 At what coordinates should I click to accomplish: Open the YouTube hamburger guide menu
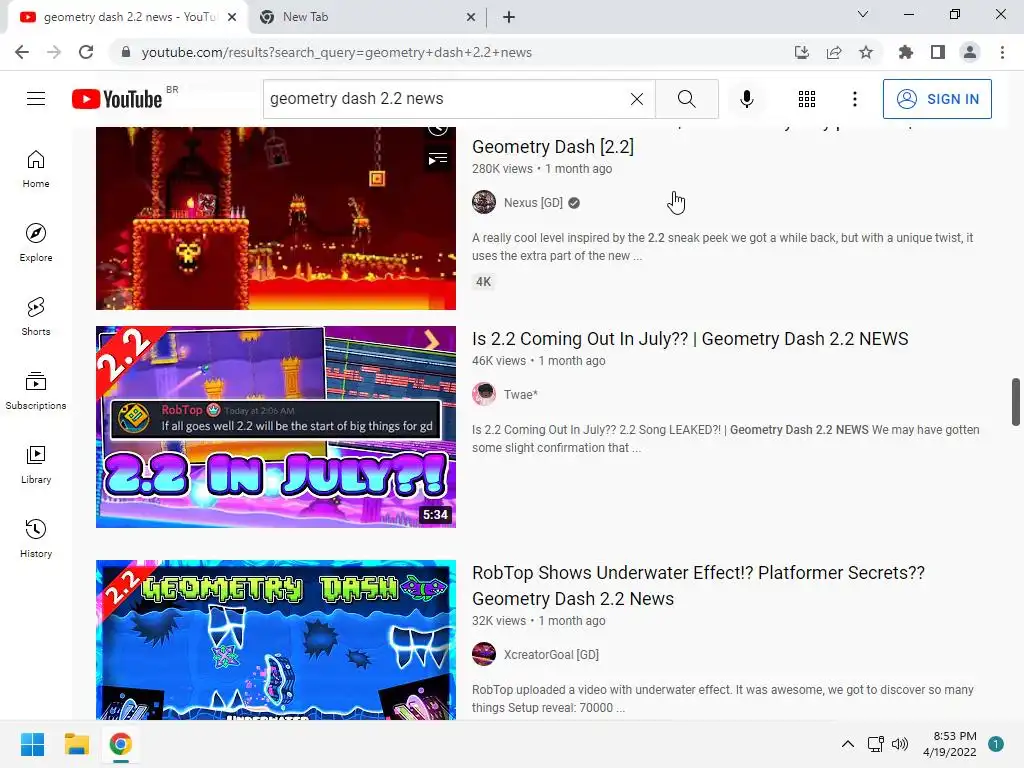(36, 99)
